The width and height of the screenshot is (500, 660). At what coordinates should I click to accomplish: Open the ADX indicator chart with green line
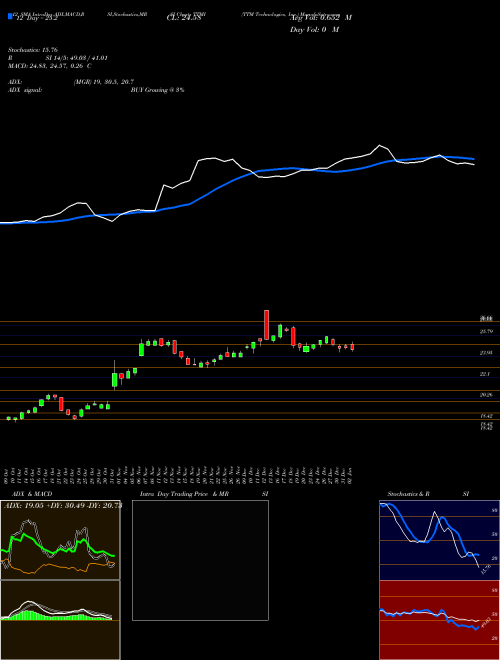click(x=60, y=540)
